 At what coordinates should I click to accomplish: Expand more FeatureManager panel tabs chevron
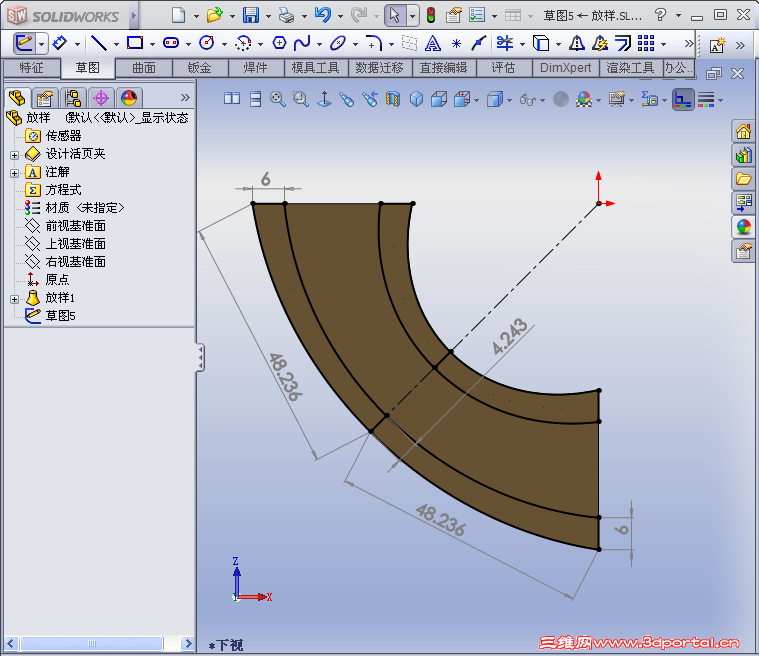185,98
